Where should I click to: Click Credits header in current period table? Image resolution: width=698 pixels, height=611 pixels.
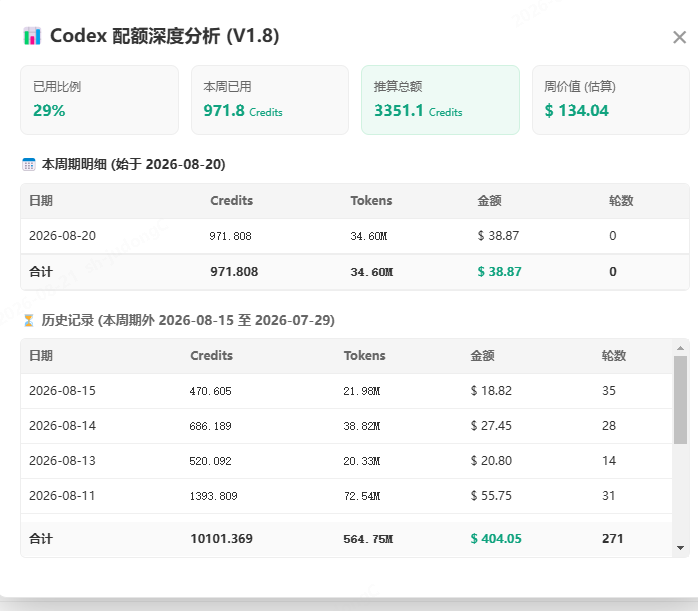click(x=231, y=201)
